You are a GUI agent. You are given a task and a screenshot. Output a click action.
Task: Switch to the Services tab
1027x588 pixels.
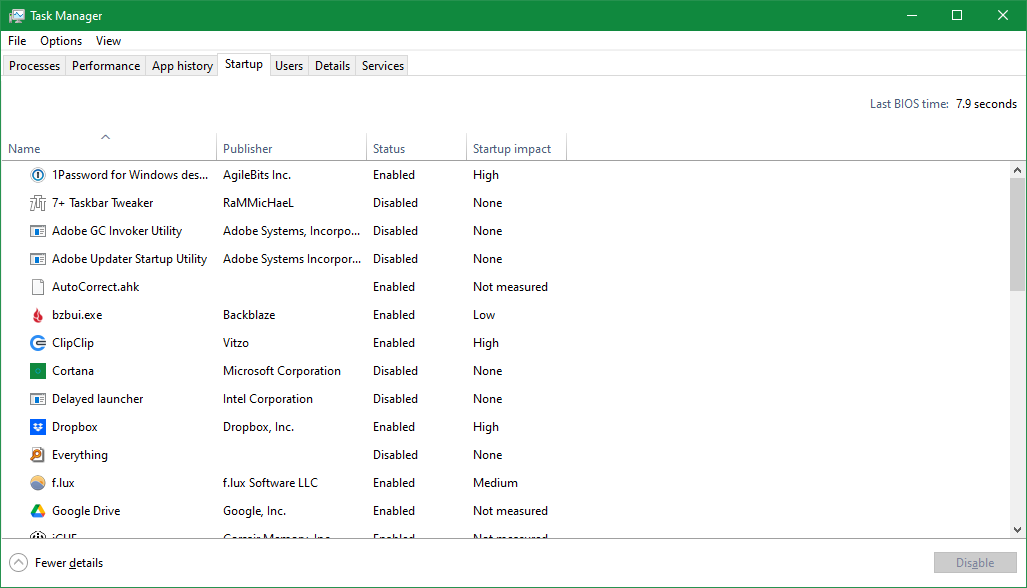(x=381, y=65)
